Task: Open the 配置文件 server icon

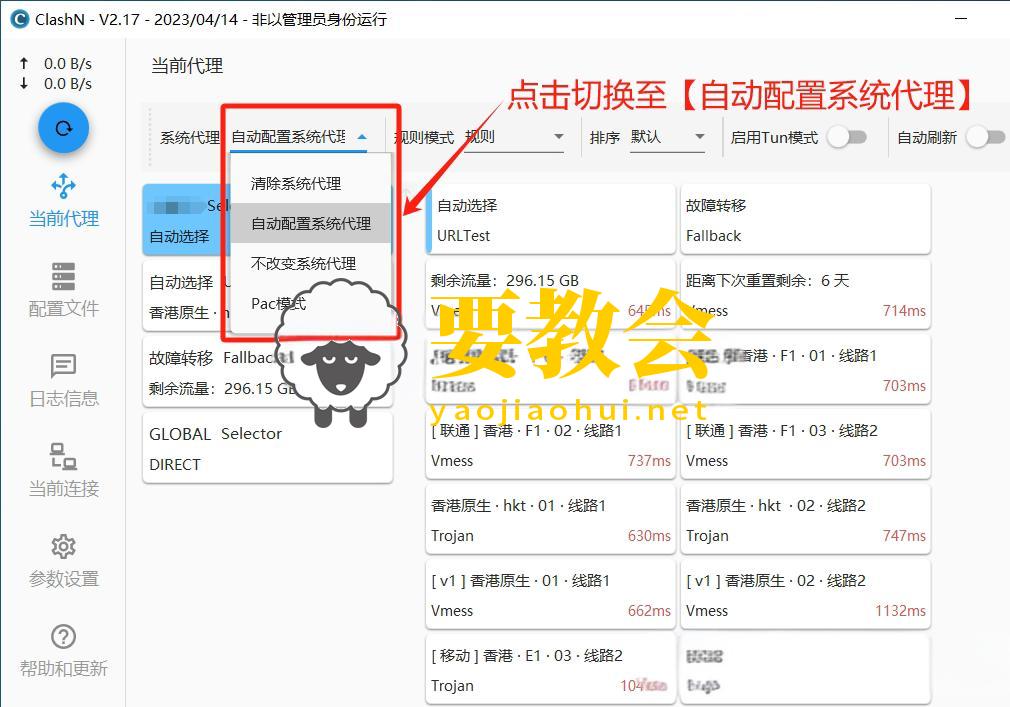Action: pos(63,276)
